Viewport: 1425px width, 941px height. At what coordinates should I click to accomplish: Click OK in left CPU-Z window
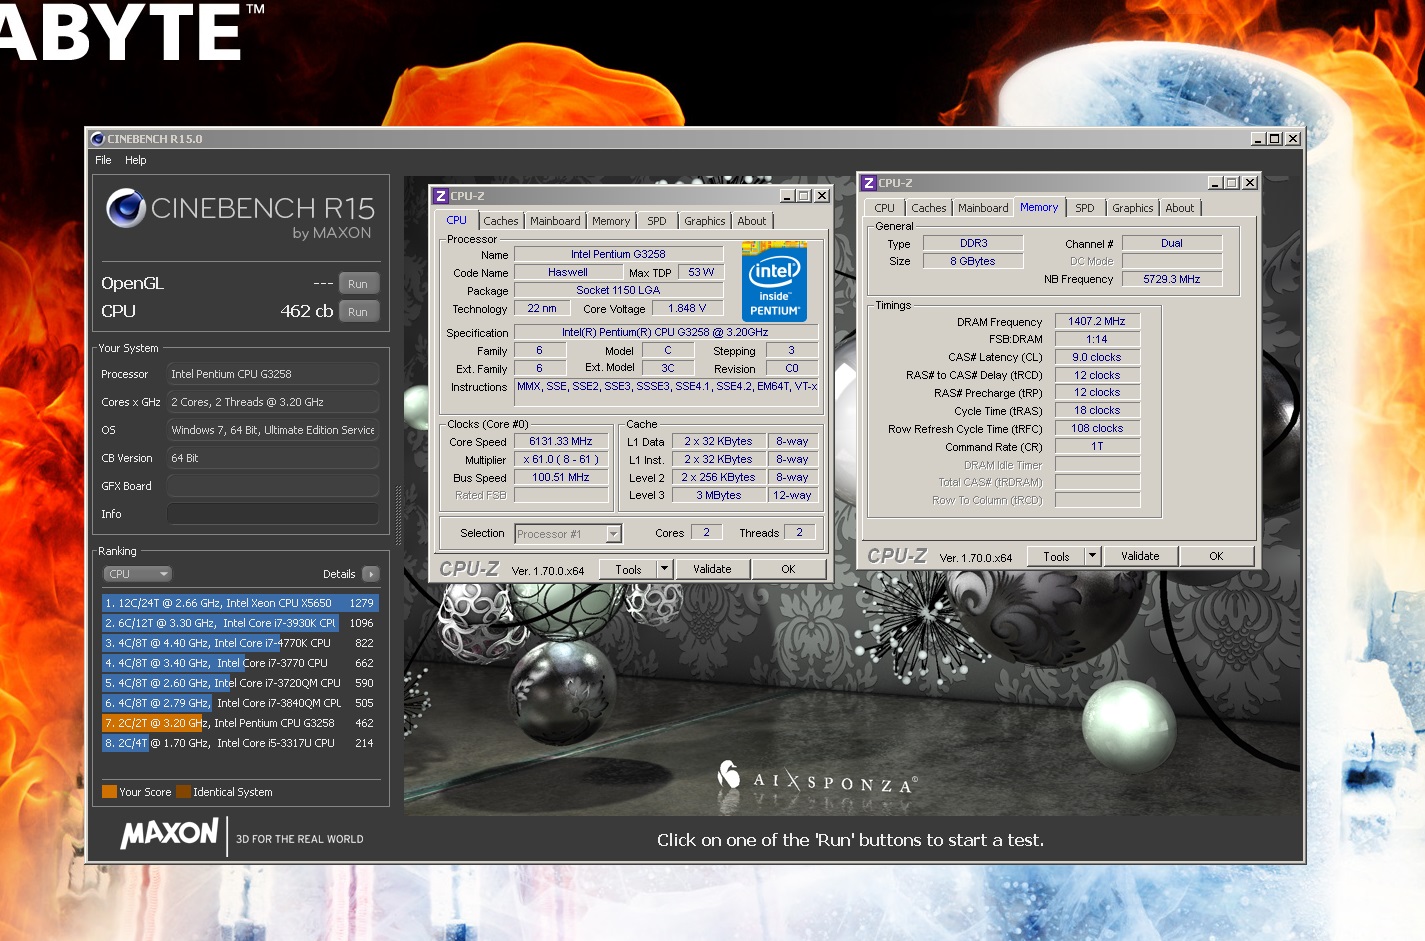pyautogui.click(x=788, y=569)
